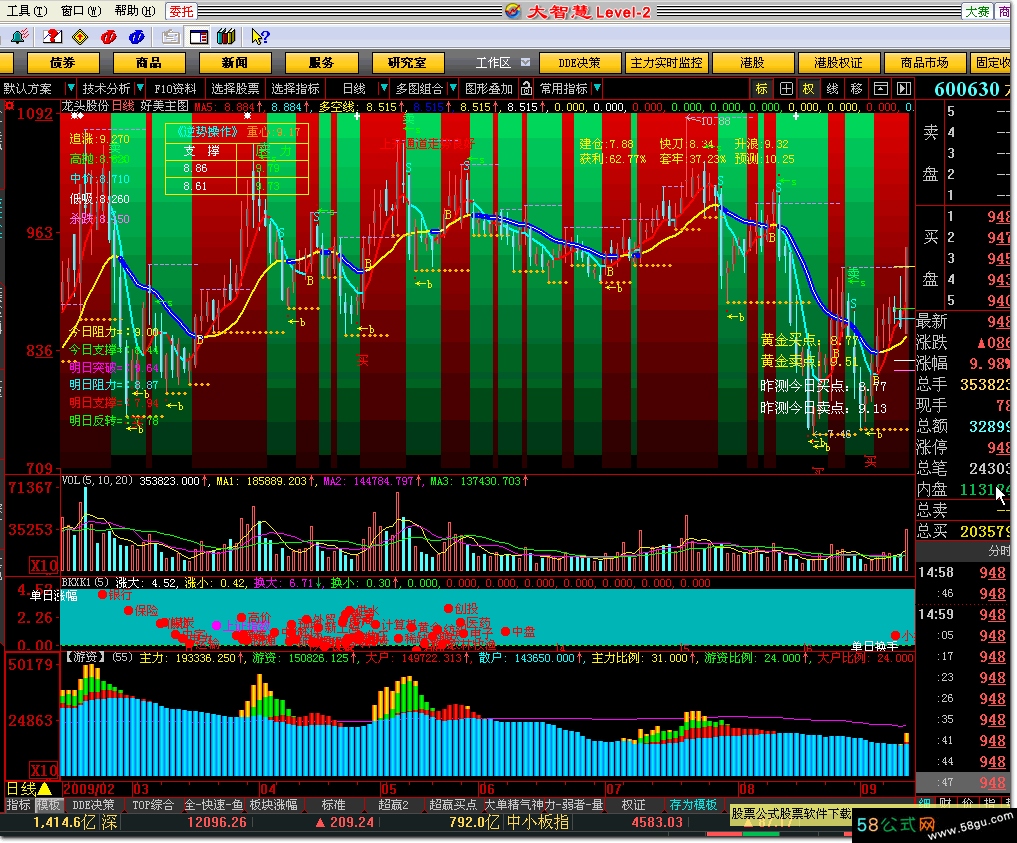Click the 创投 sector dot in BKXK panel
The width and height of the screenshot is (1017, 843).
[448, 608]
